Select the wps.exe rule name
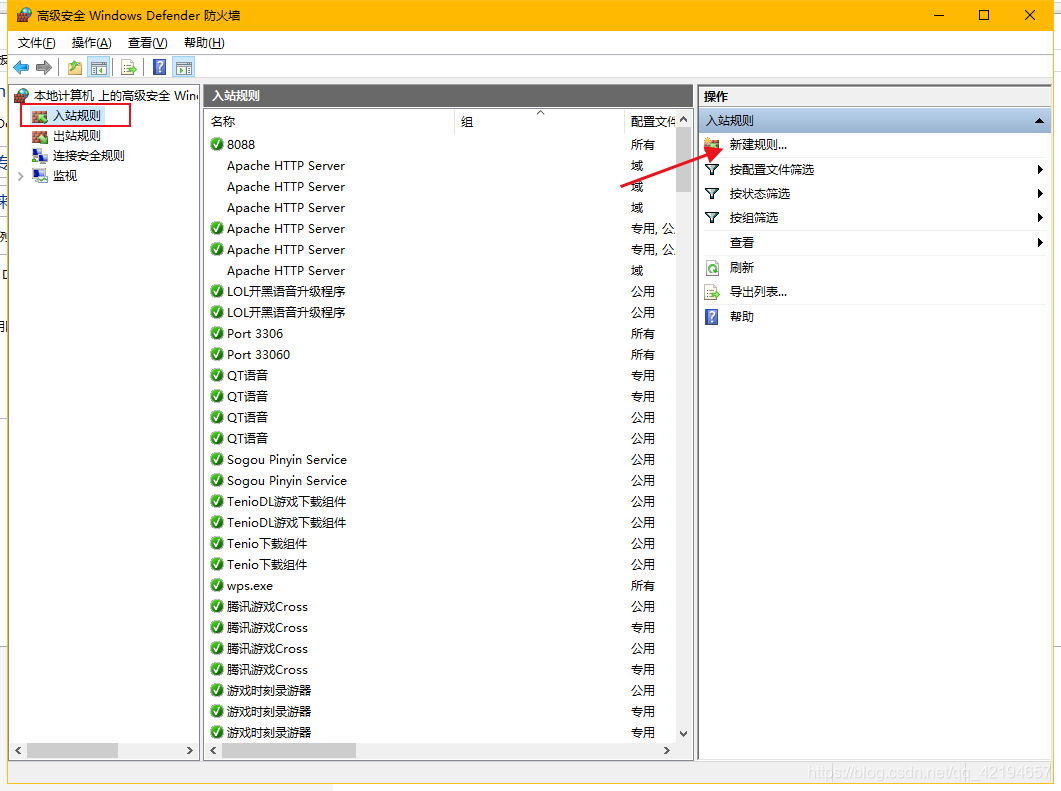 250,585
